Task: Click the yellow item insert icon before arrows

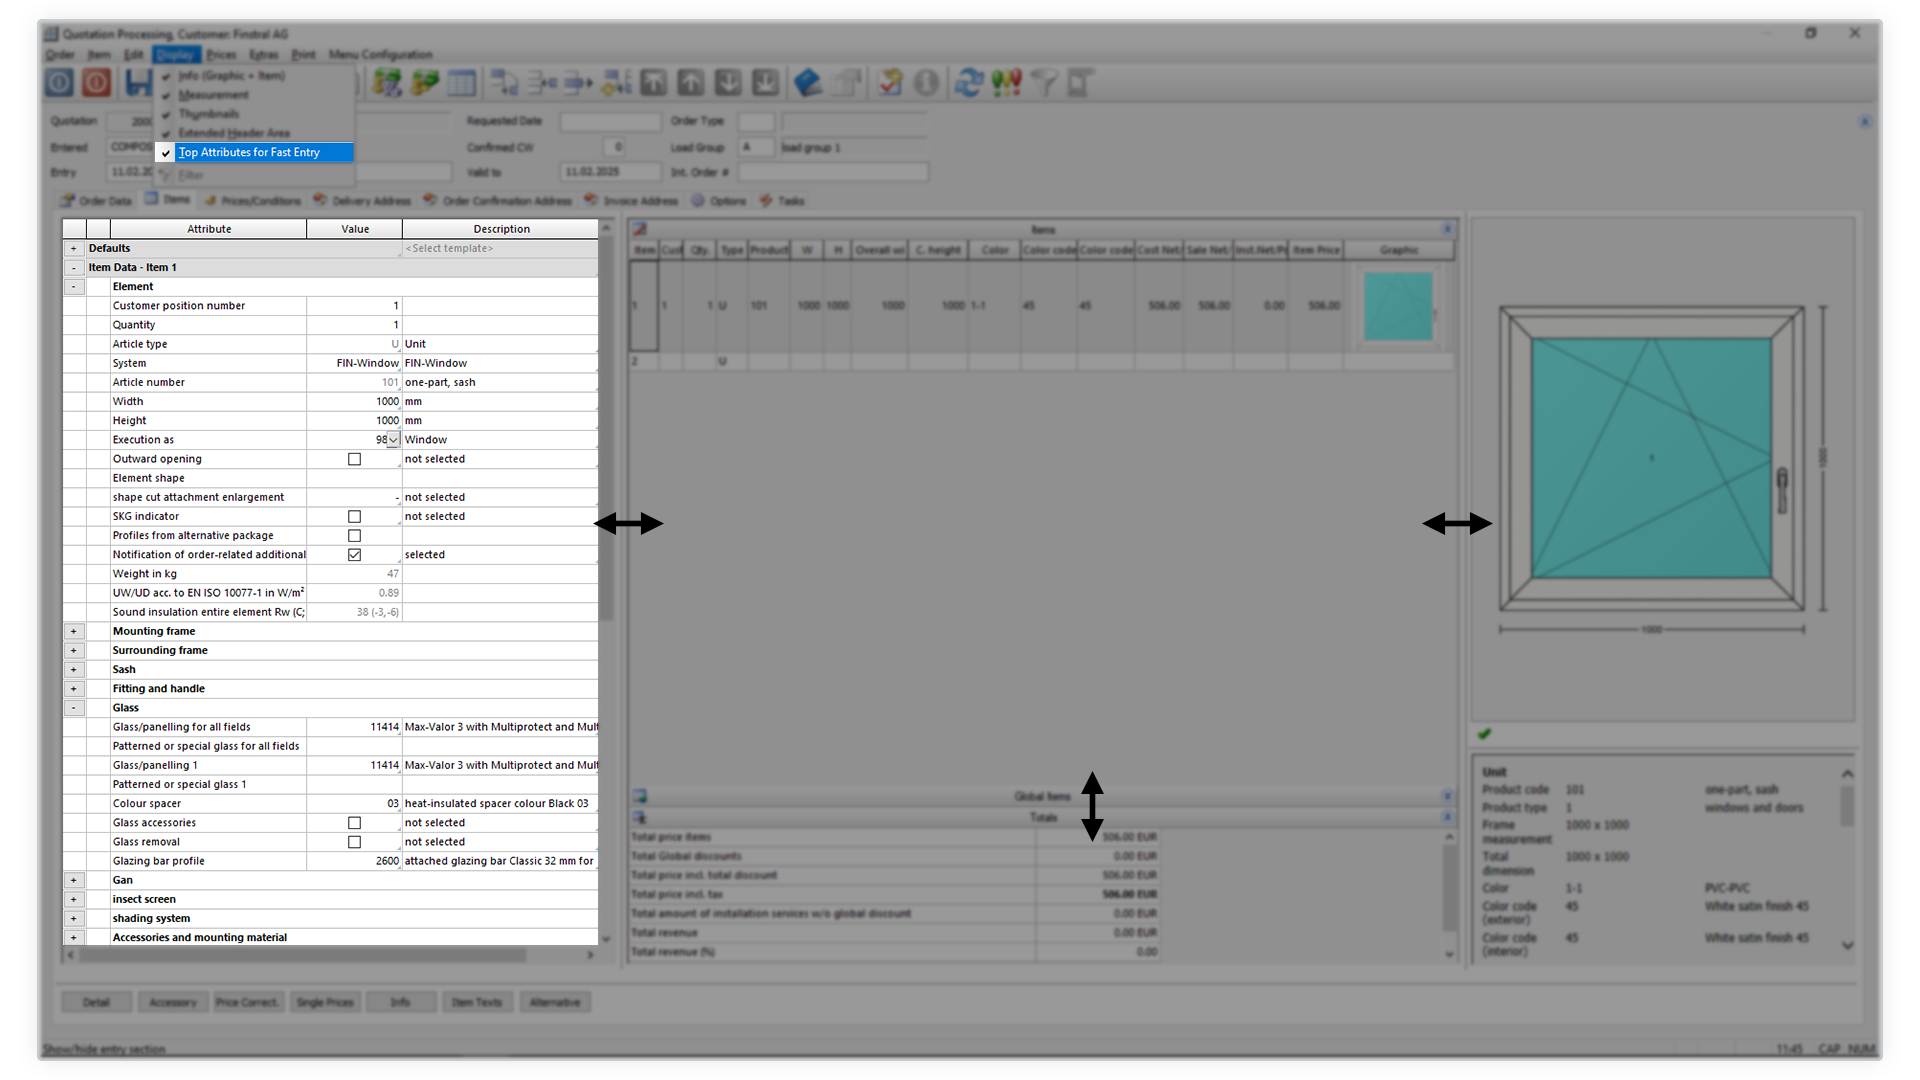Action: click(616, 83)
